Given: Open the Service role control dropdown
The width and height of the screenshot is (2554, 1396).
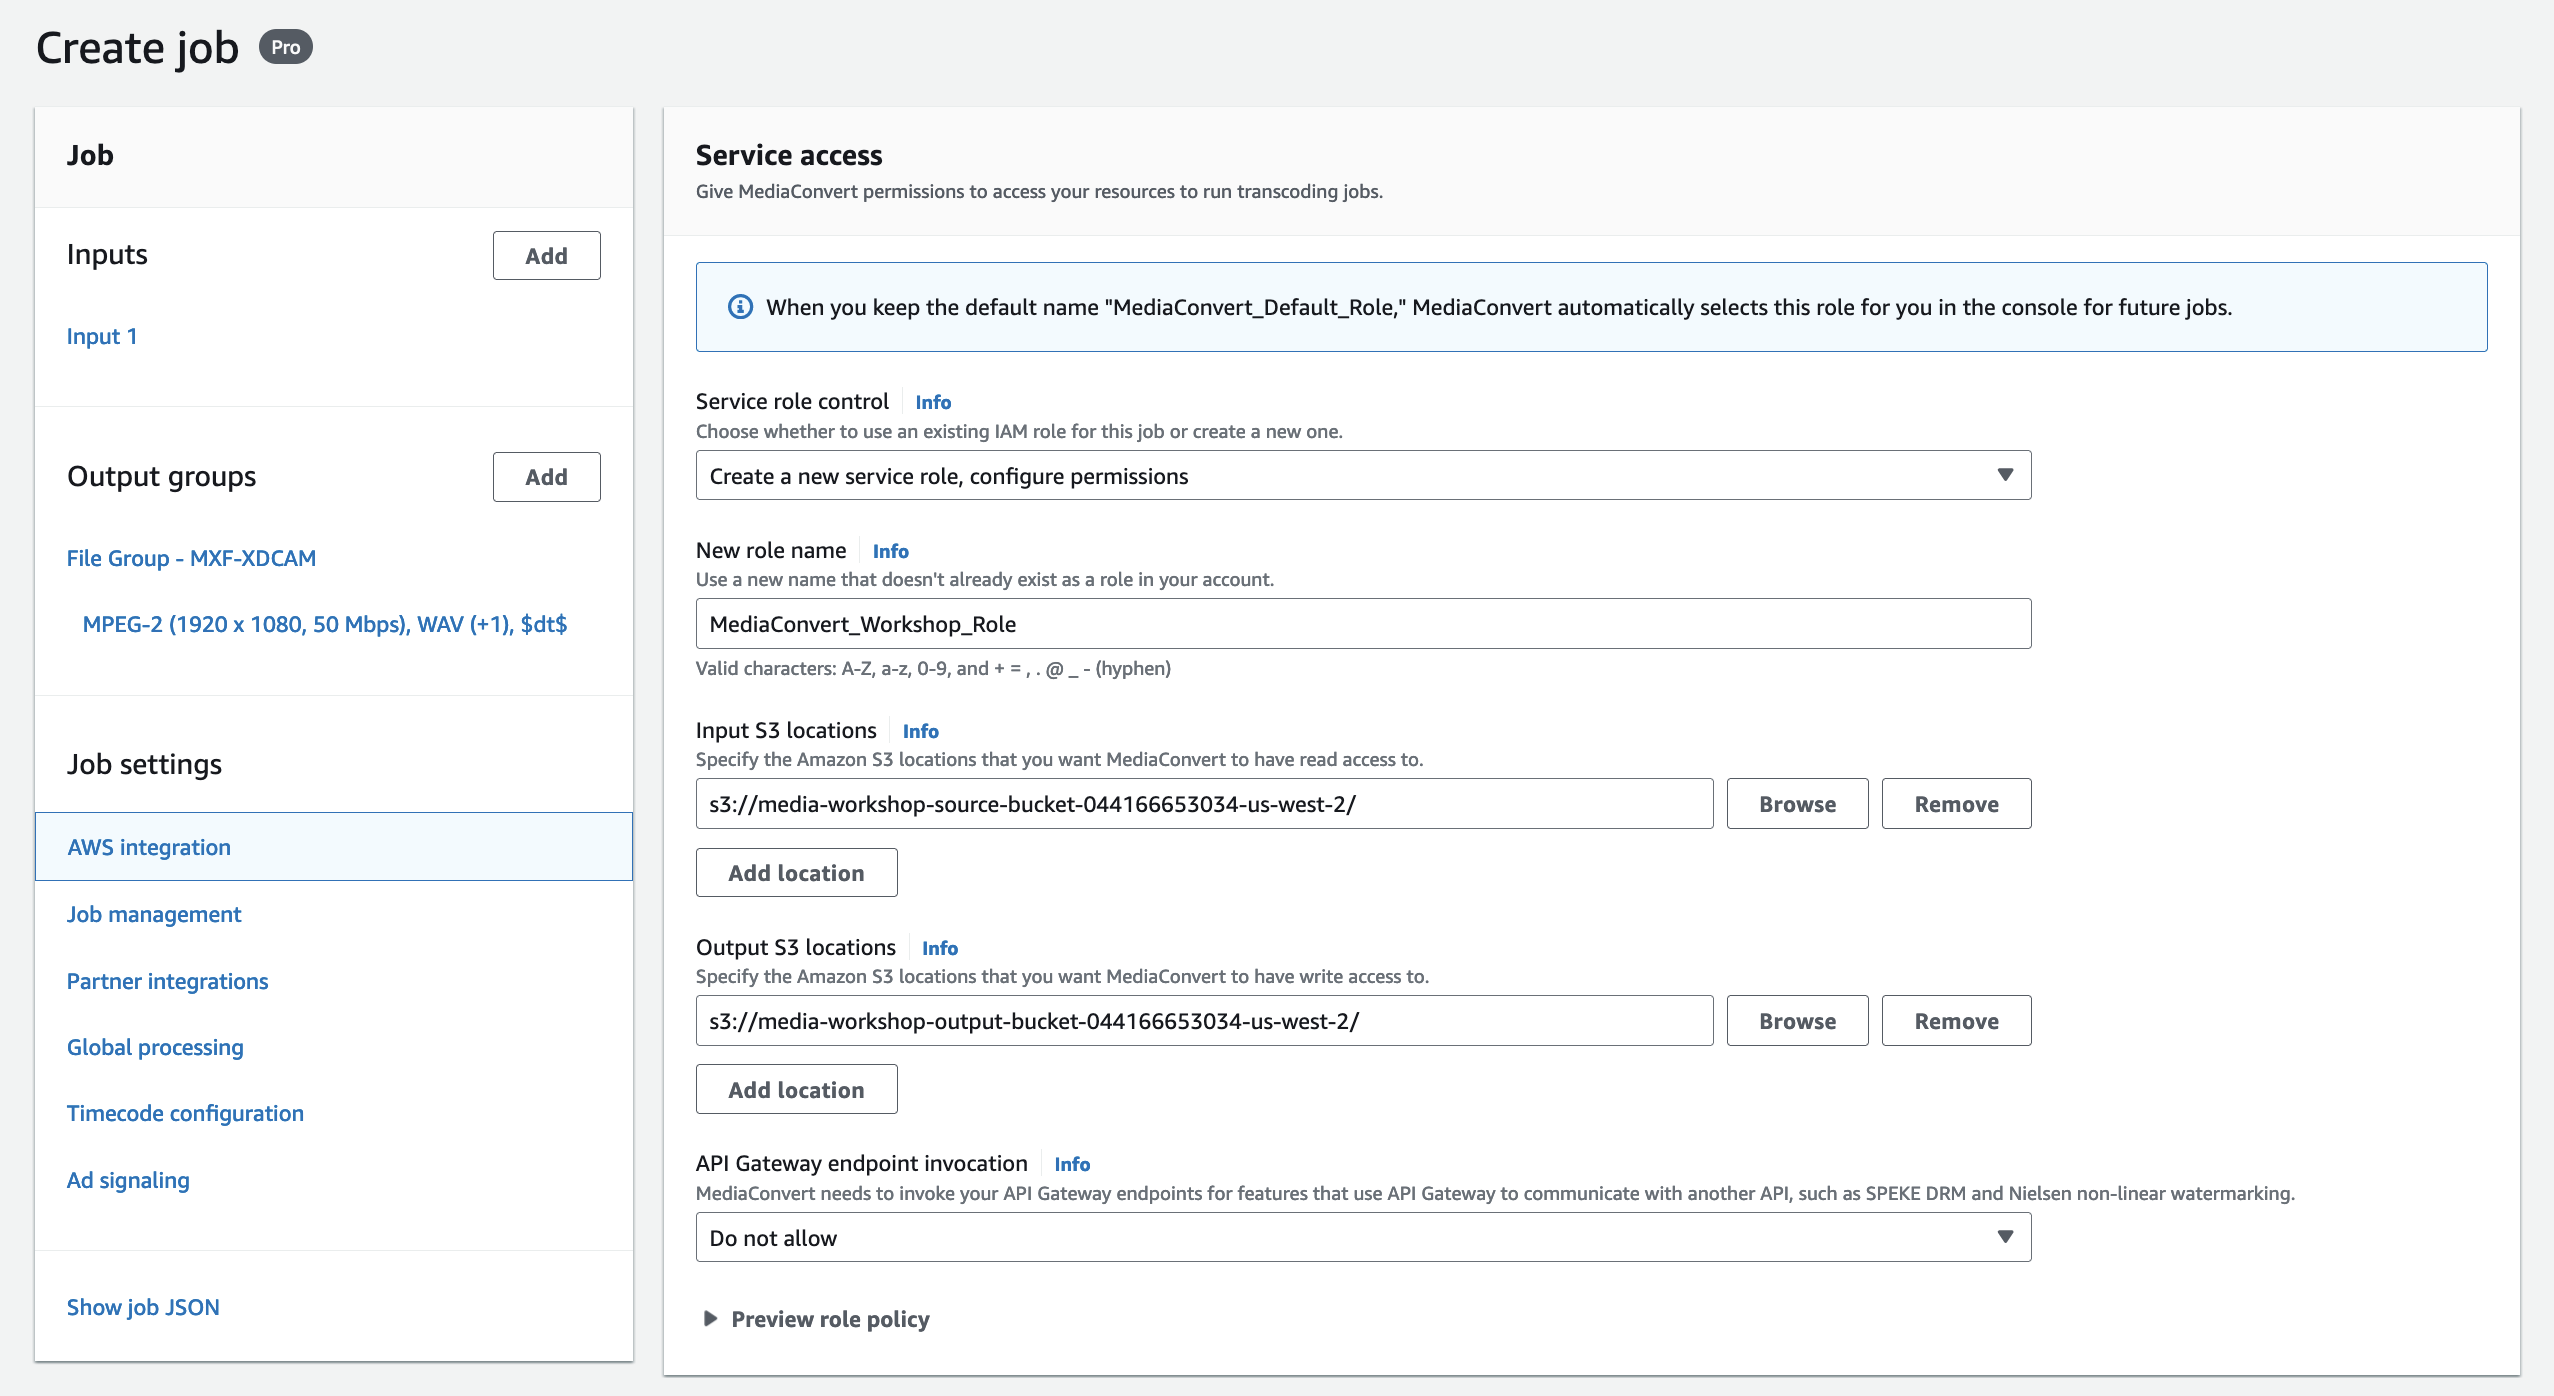Looking at the screenshot, I should (1362, 476).
